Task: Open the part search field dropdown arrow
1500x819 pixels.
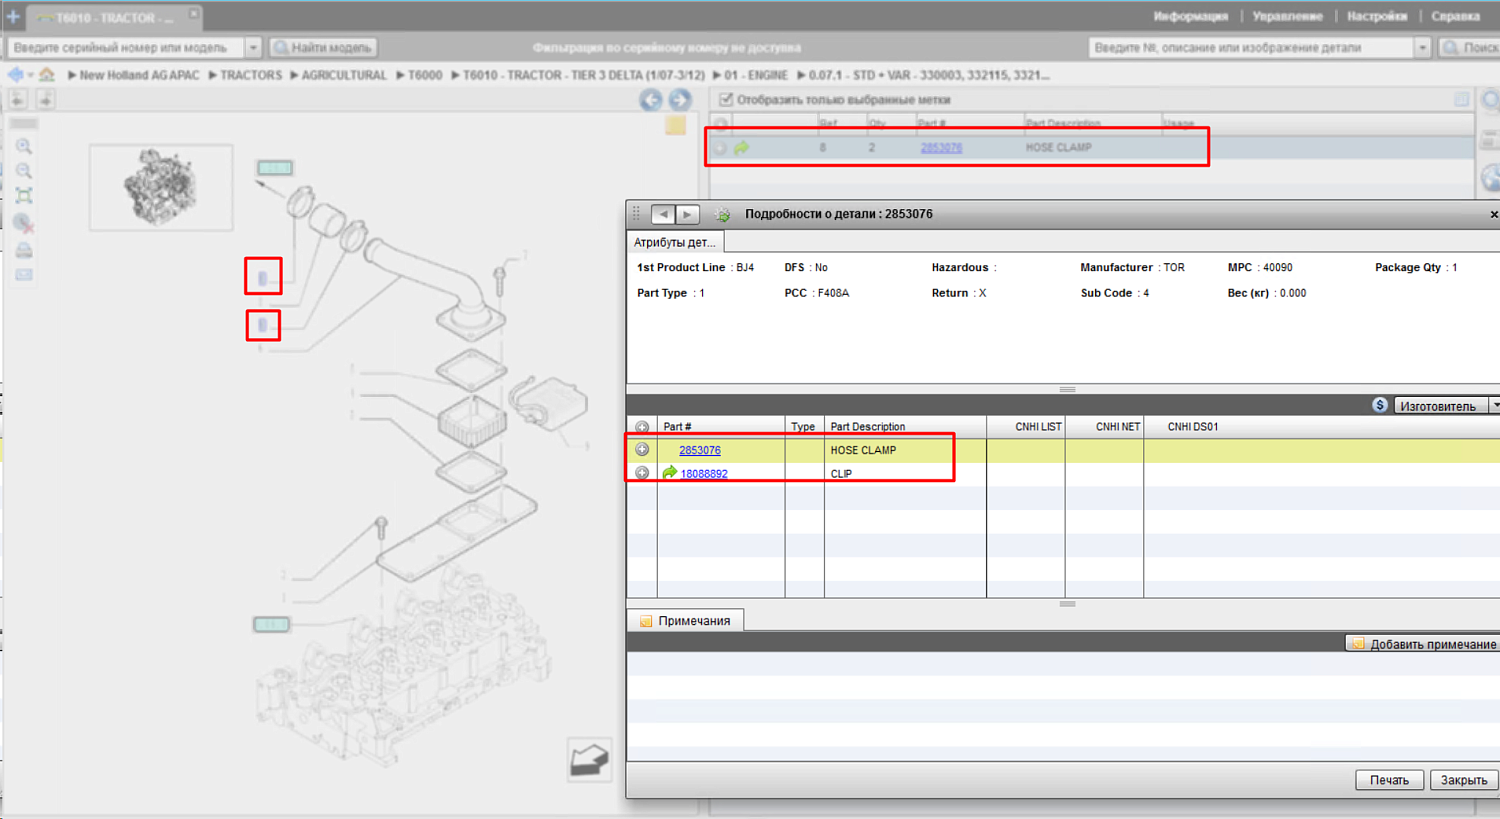Action: click(x=1422, y=47)
